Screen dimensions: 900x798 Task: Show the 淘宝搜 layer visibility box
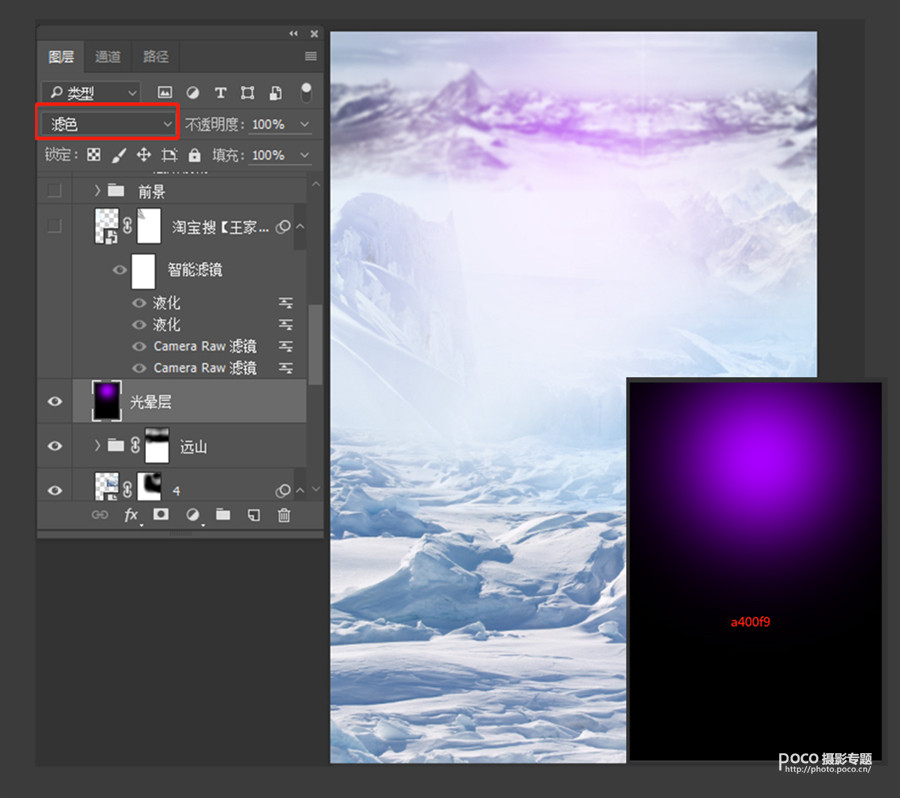[x=55, y=226]
